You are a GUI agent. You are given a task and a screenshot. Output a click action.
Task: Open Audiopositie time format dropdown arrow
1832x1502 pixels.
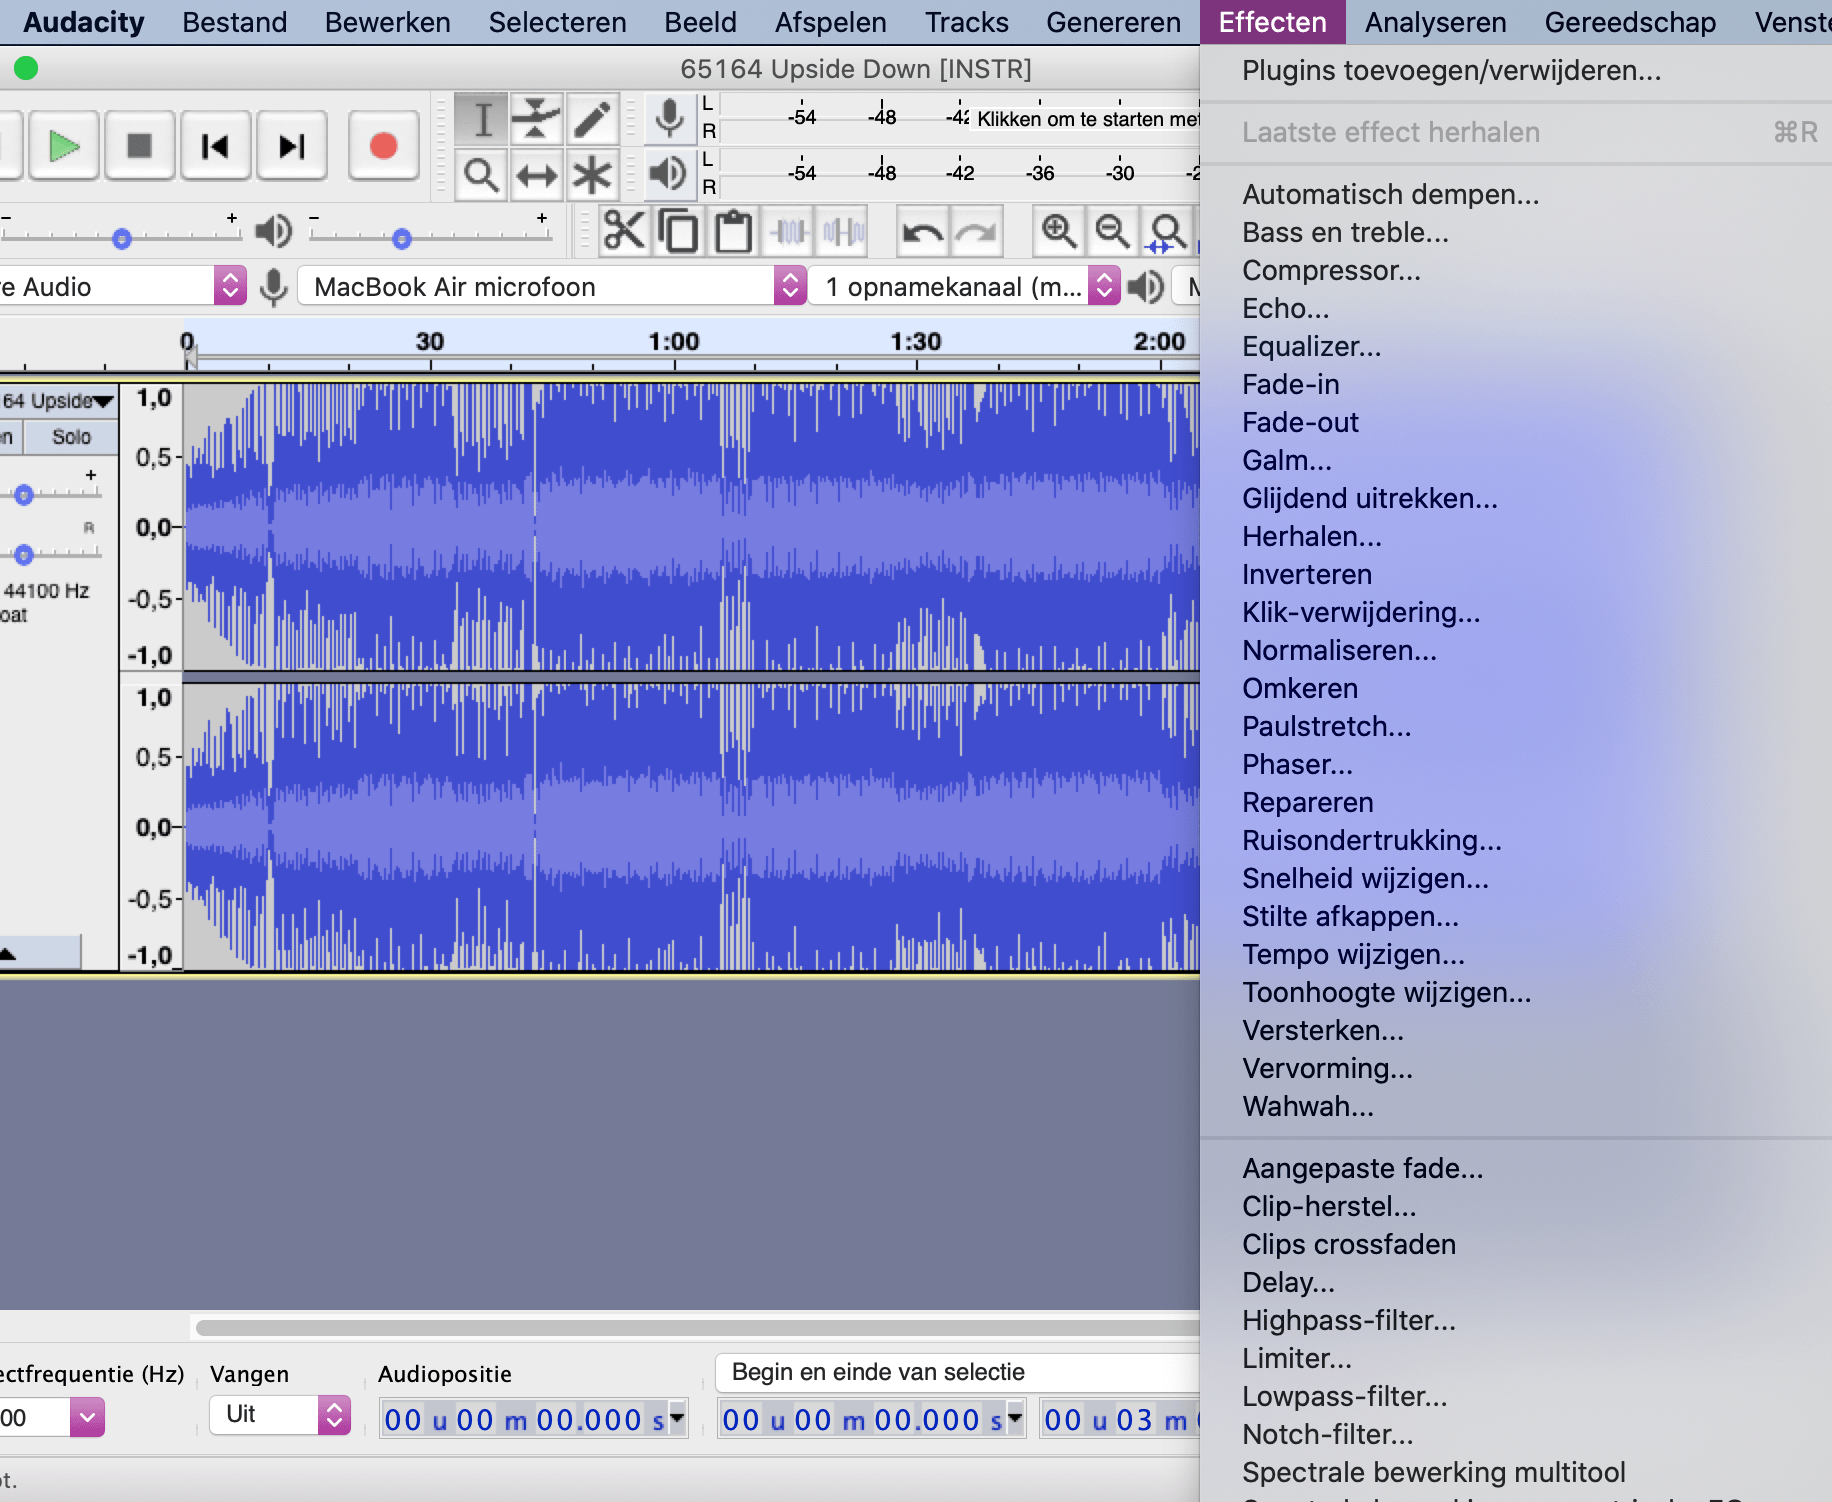point(677,1418)
